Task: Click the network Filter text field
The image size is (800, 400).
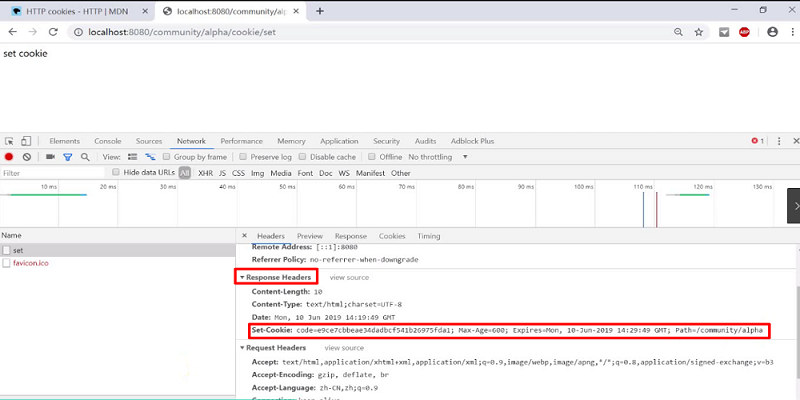Action: pyautogui.click(x=53, y=173)
